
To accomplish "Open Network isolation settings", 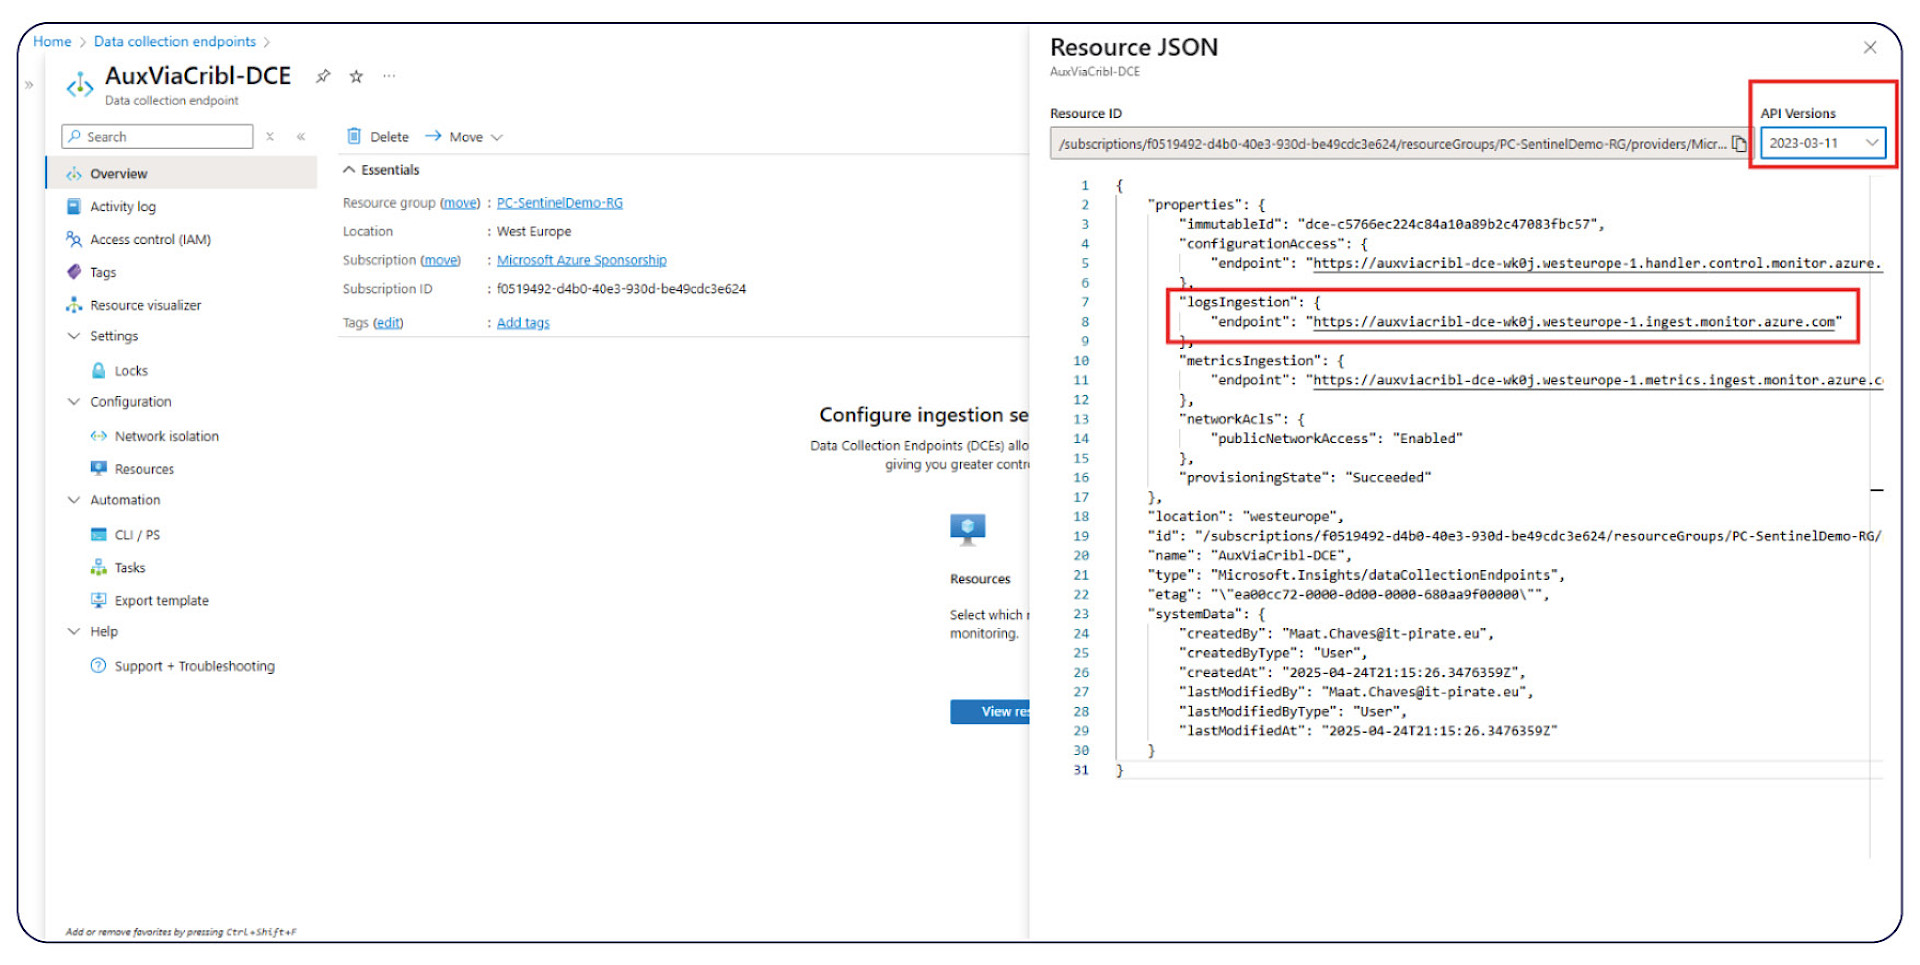I will [x=166, y=436].
